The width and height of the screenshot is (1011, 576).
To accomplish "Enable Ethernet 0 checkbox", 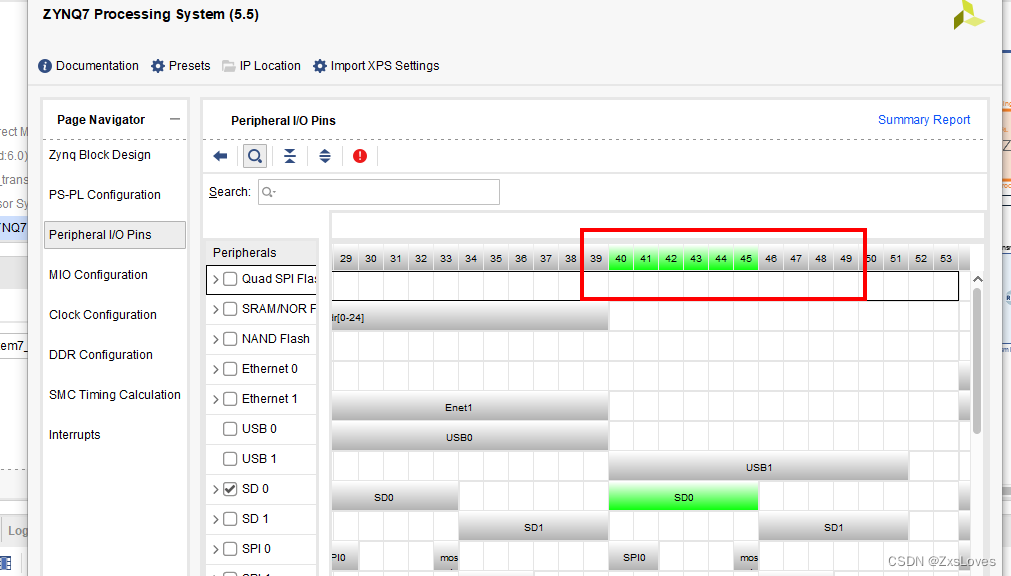I will [230, 369].
